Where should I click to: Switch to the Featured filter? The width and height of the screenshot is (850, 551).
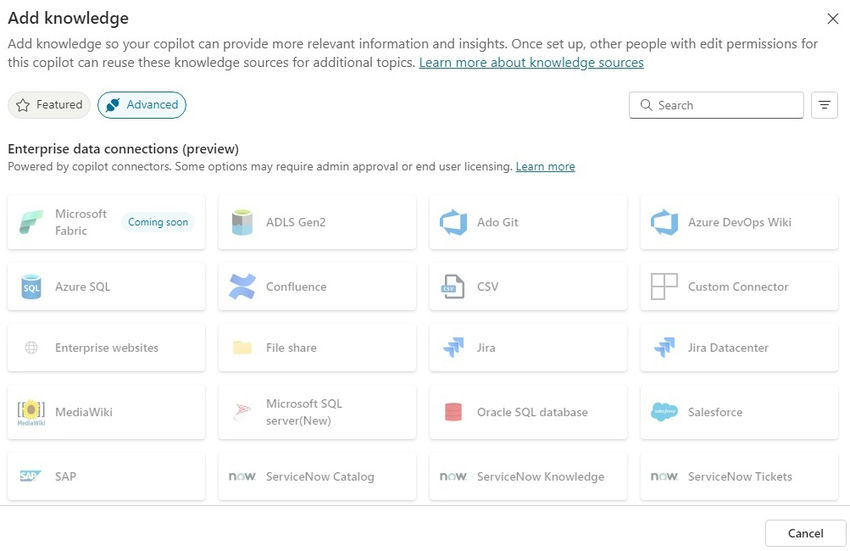point(49,105)
